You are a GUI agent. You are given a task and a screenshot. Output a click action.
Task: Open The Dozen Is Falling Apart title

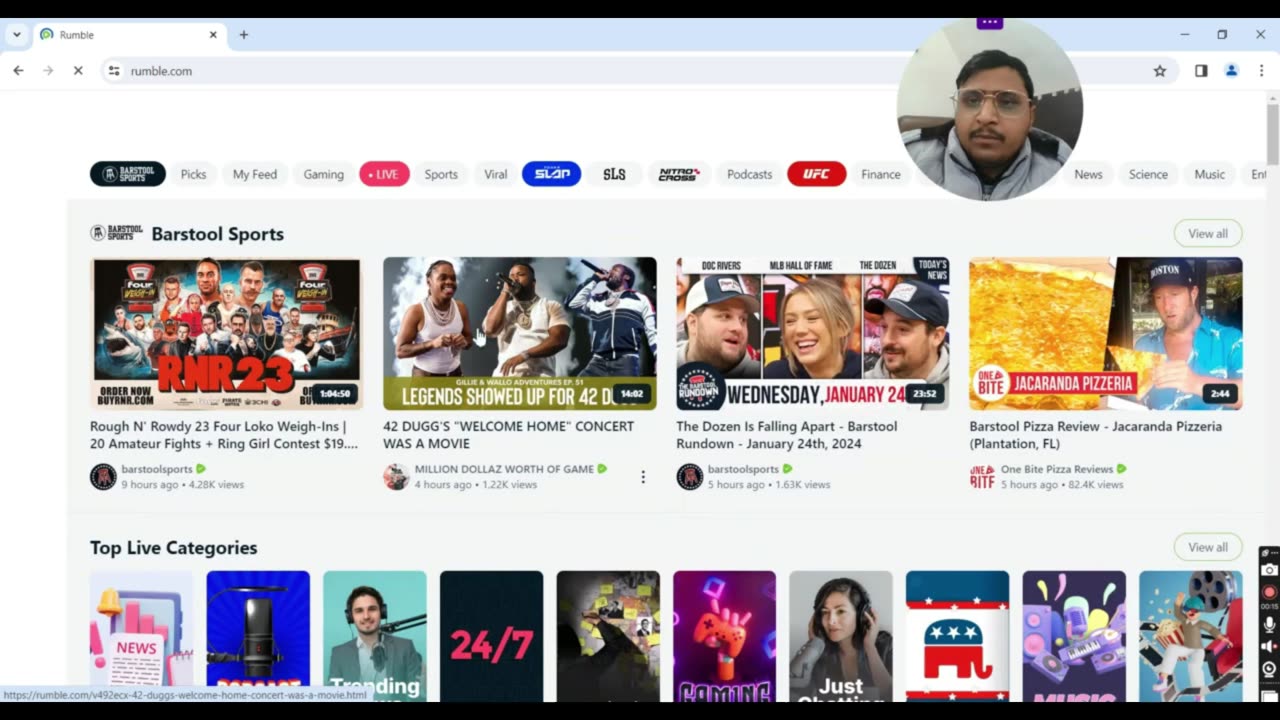787,435
